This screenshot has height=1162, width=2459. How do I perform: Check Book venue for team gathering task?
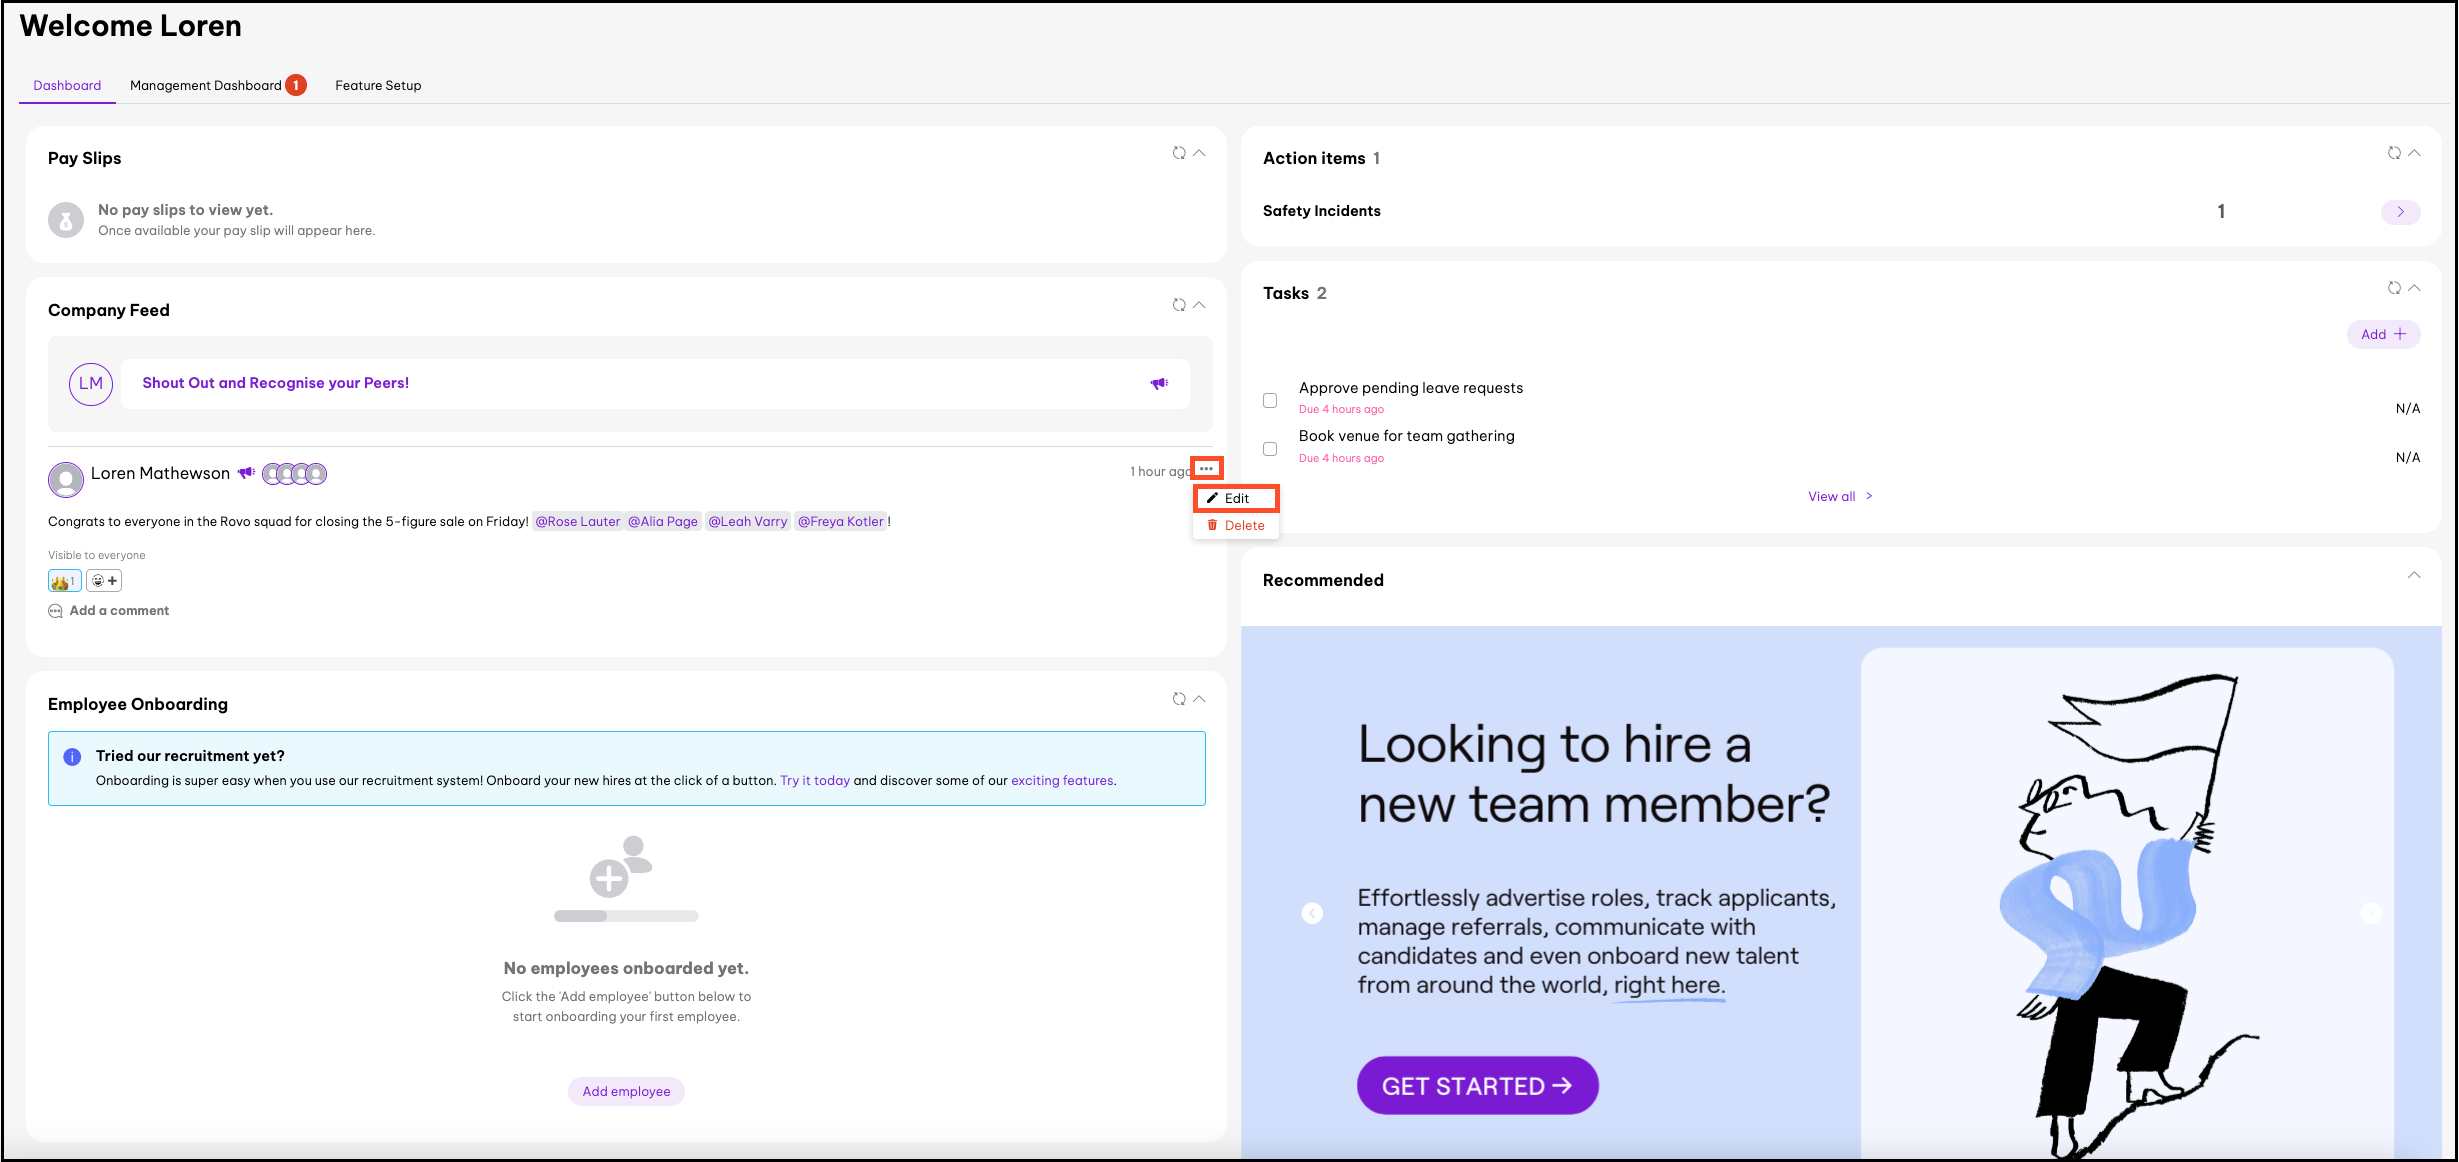1270,449
